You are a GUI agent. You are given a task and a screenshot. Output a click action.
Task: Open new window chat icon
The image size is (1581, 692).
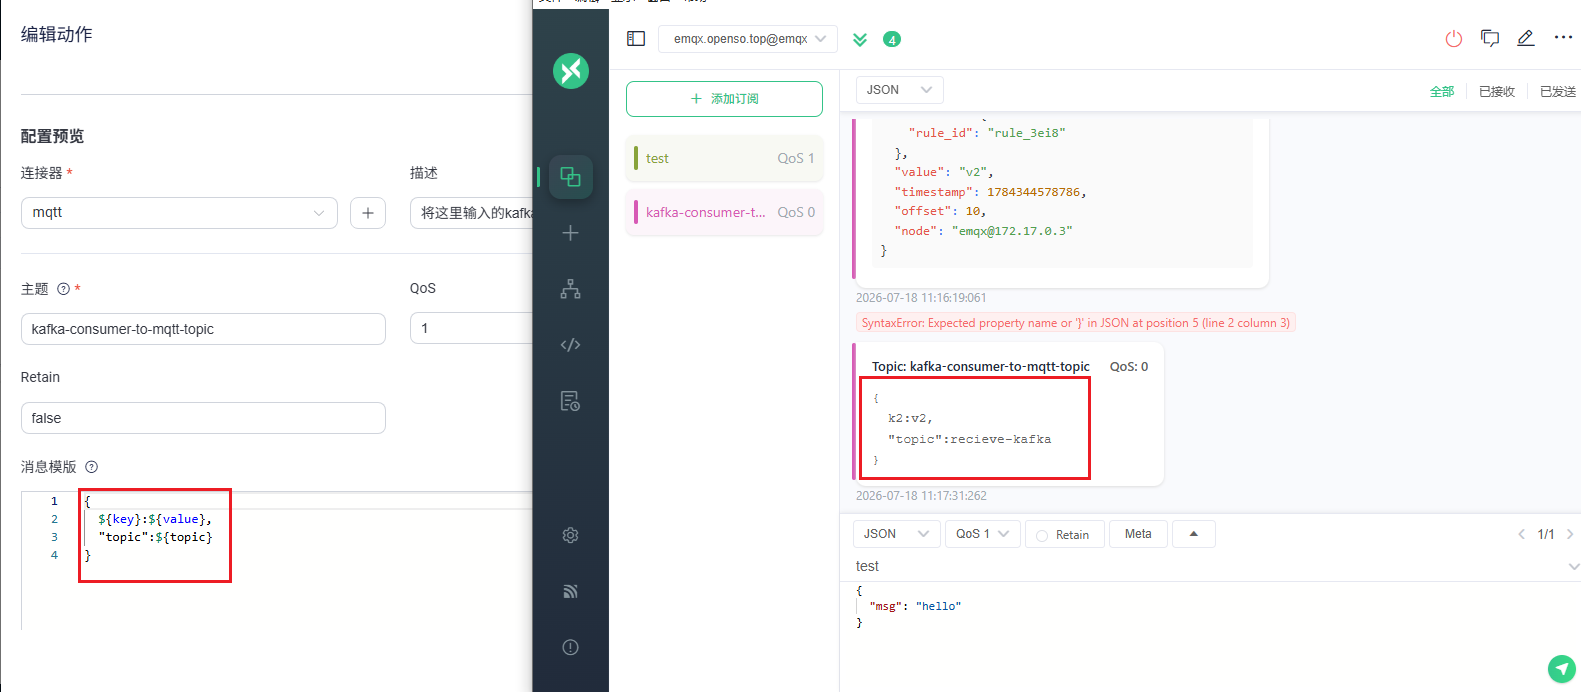[x=1490, y=38]
